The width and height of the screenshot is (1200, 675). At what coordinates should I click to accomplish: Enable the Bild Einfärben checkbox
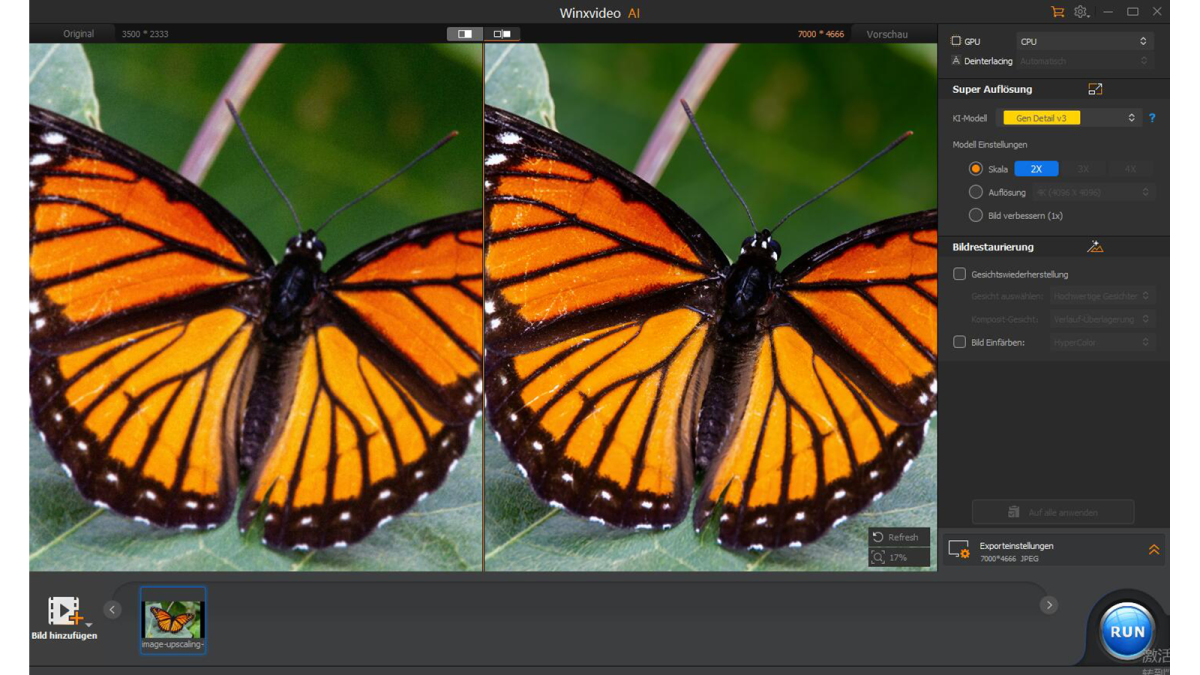(x=959, y=342)
